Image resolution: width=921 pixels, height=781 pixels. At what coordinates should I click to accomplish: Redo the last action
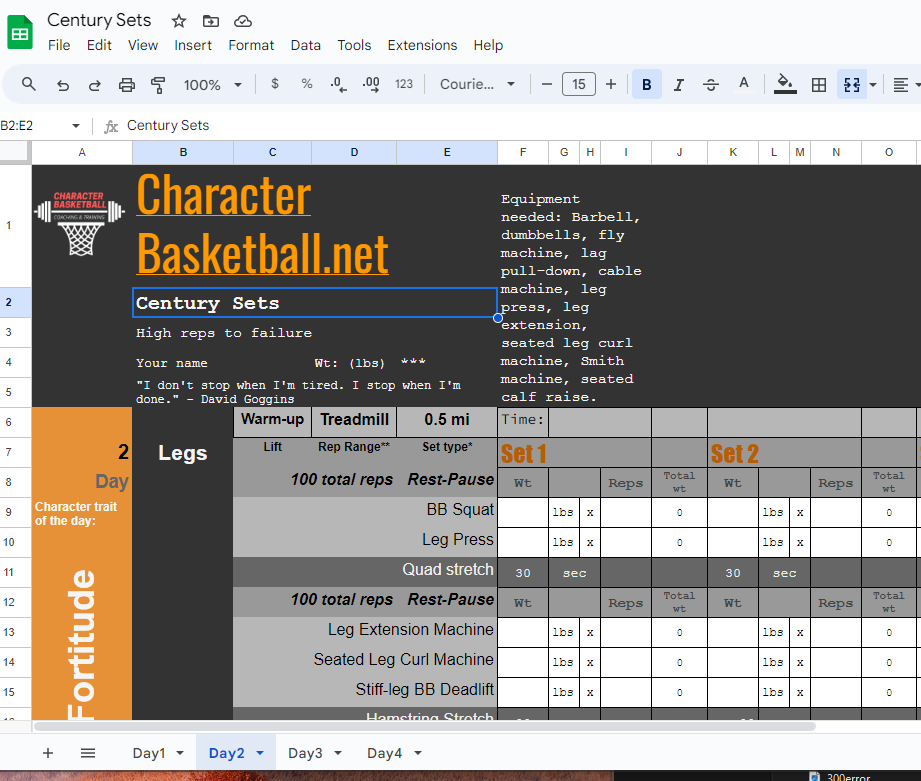pos(95,85)
